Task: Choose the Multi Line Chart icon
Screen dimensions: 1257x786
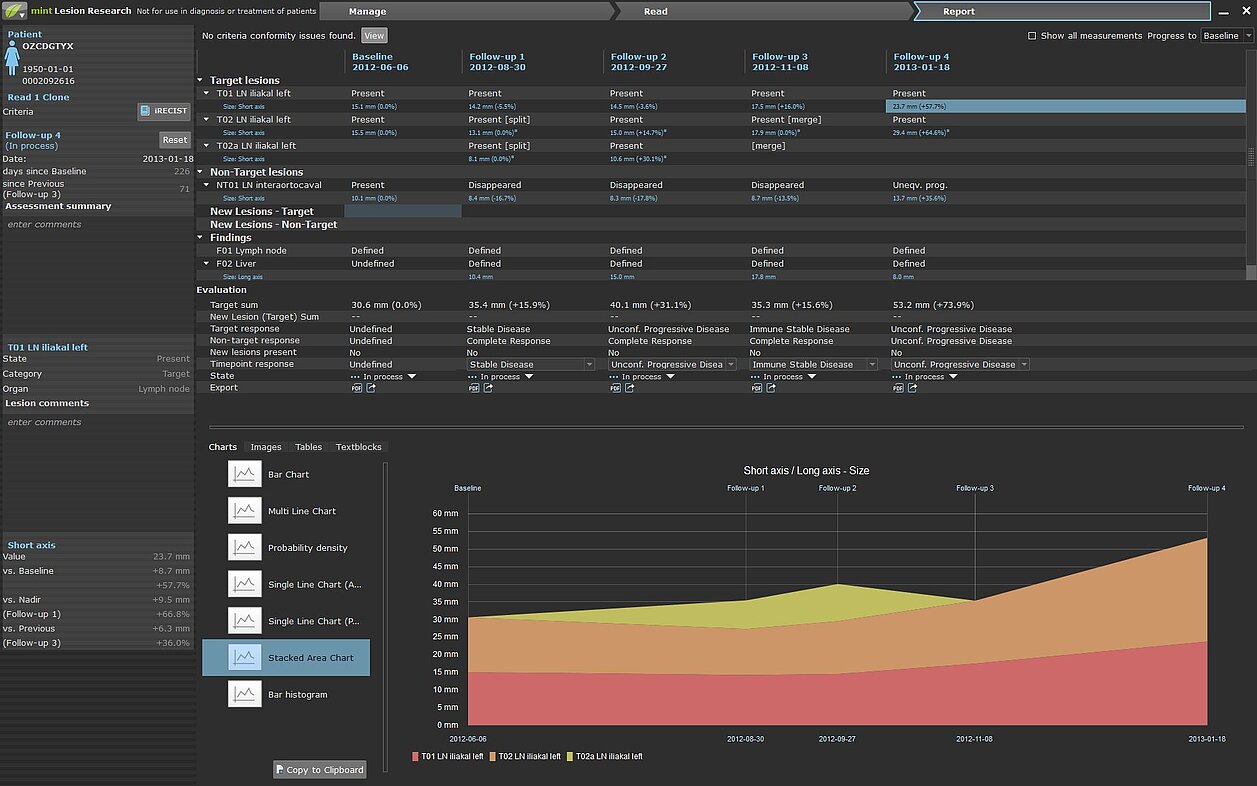Action: [244, 511]
